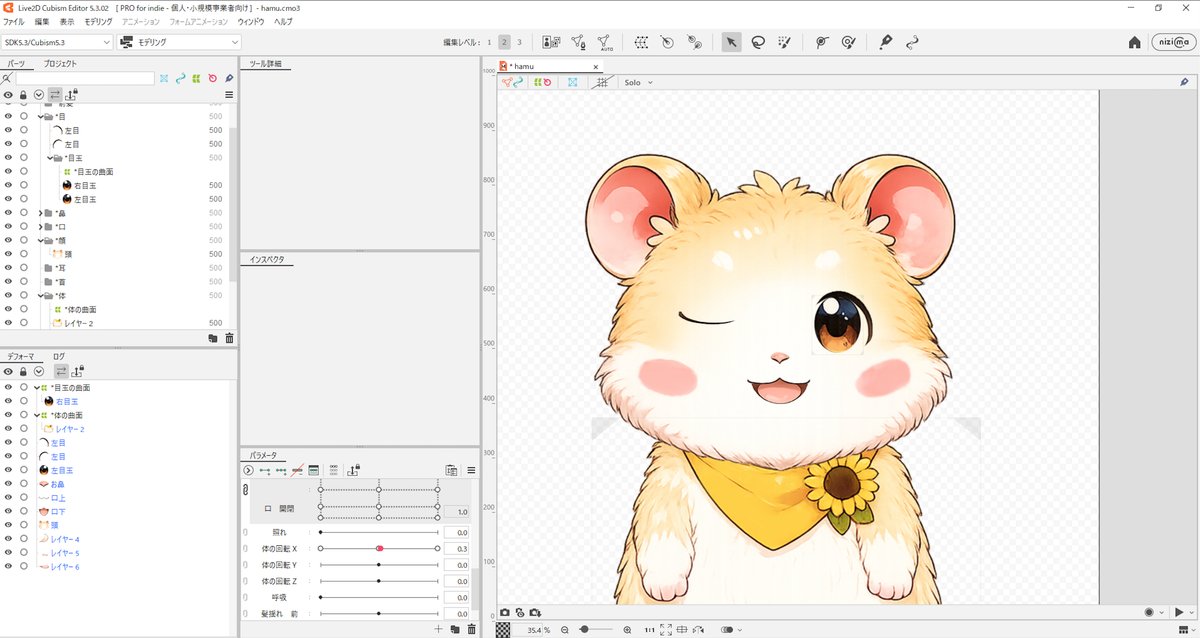
Task: Expand the *口 folder
Action: (x=40, y=227)
